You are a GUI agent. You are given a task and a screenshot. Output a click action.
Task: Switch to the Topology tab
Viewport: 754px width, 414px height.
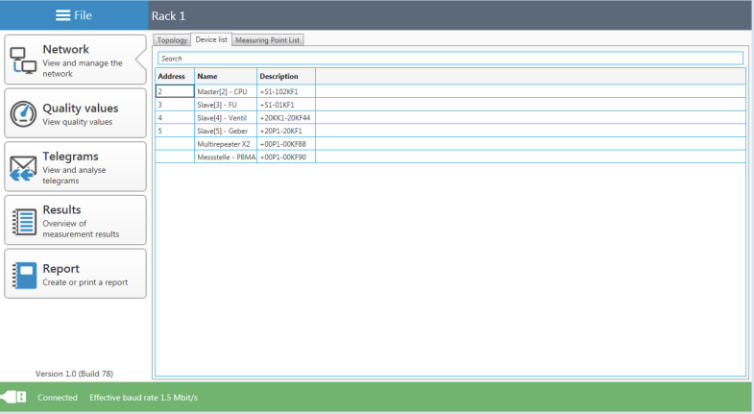coord(172,40)
